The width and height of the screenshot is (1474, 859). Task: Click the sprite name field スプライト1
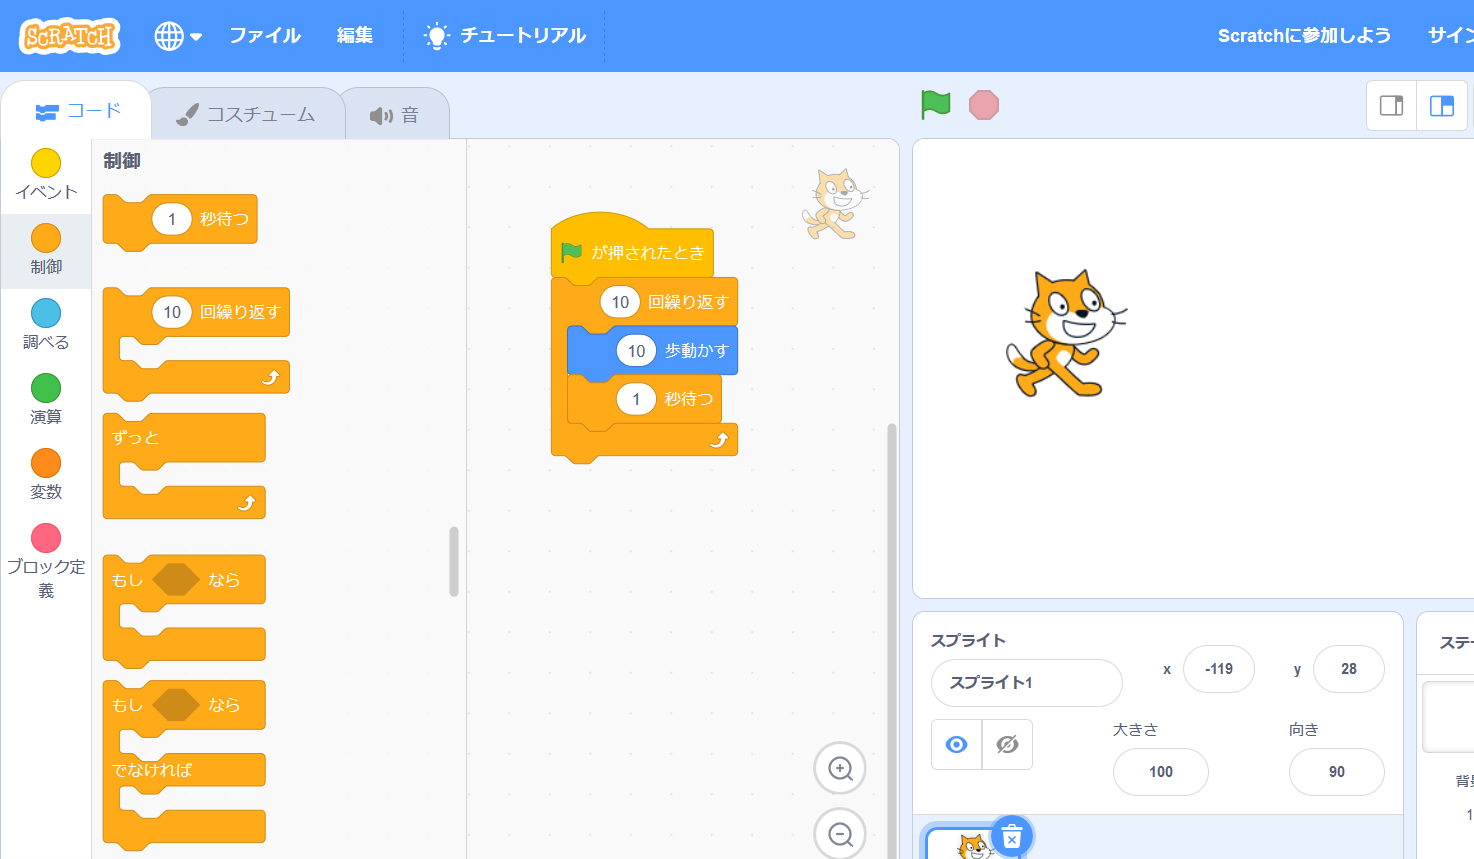click(1026, 683)
